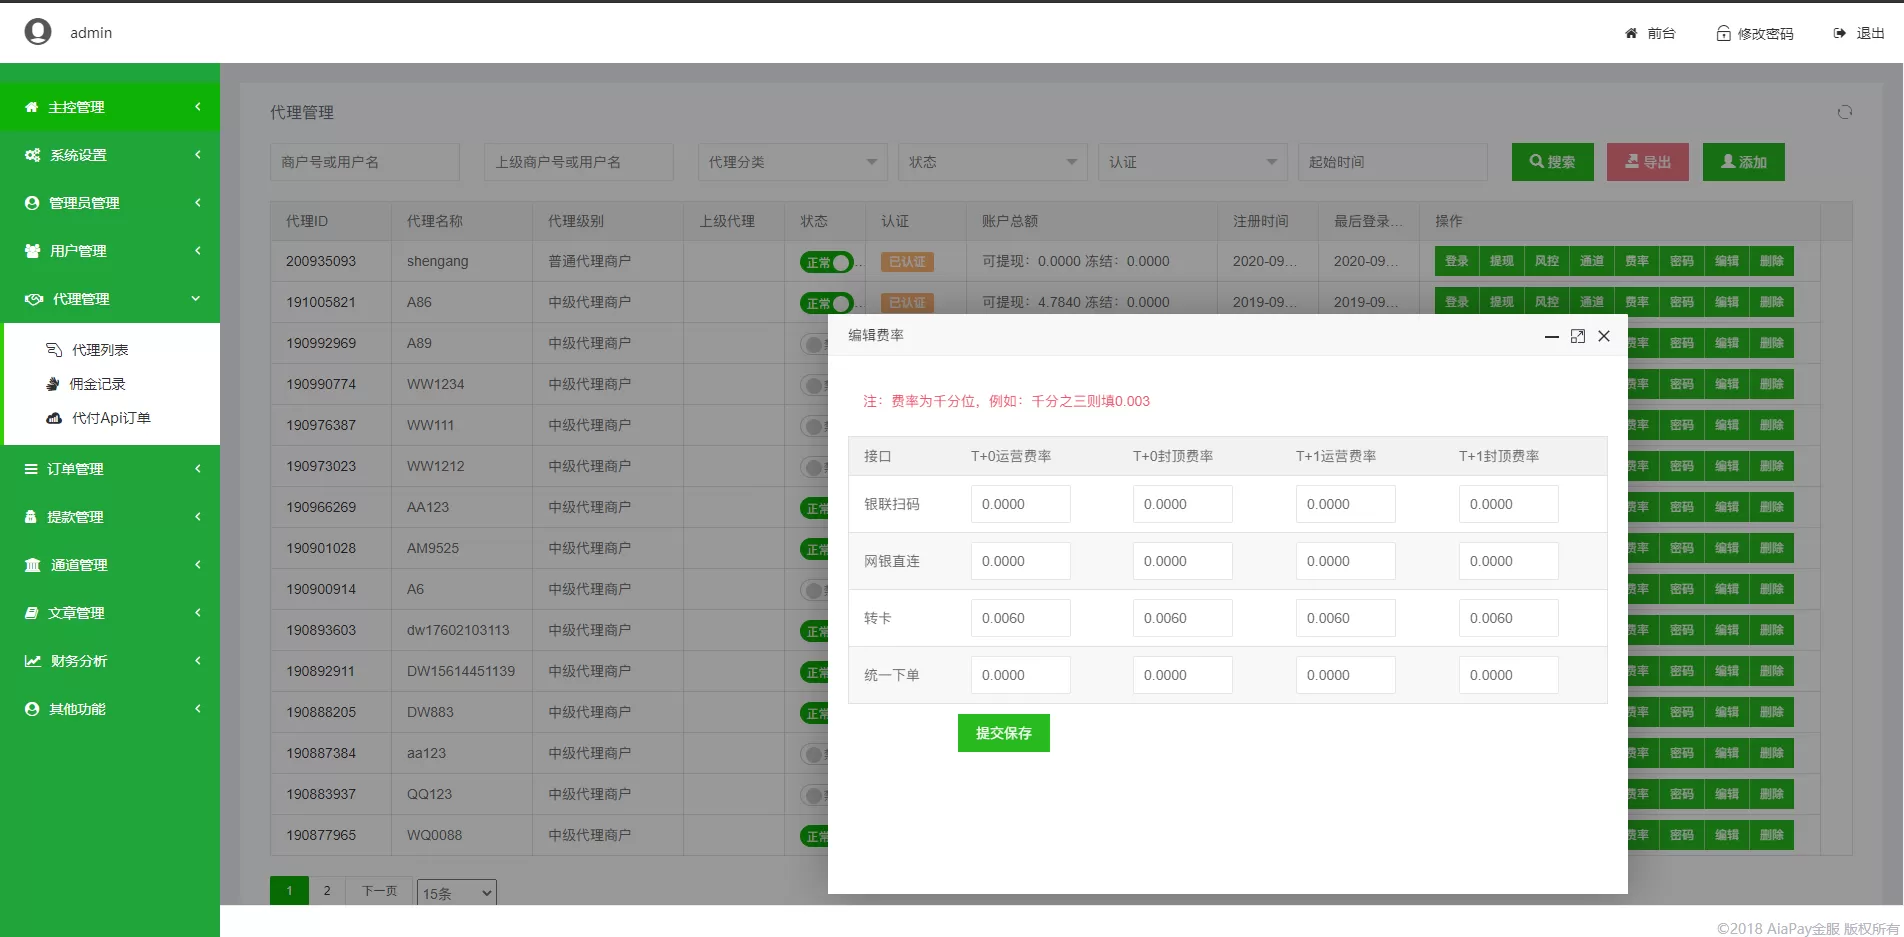Click 转卡 T+0运营费率 input field
1904x937 pixels.
tap(1020, 618)
